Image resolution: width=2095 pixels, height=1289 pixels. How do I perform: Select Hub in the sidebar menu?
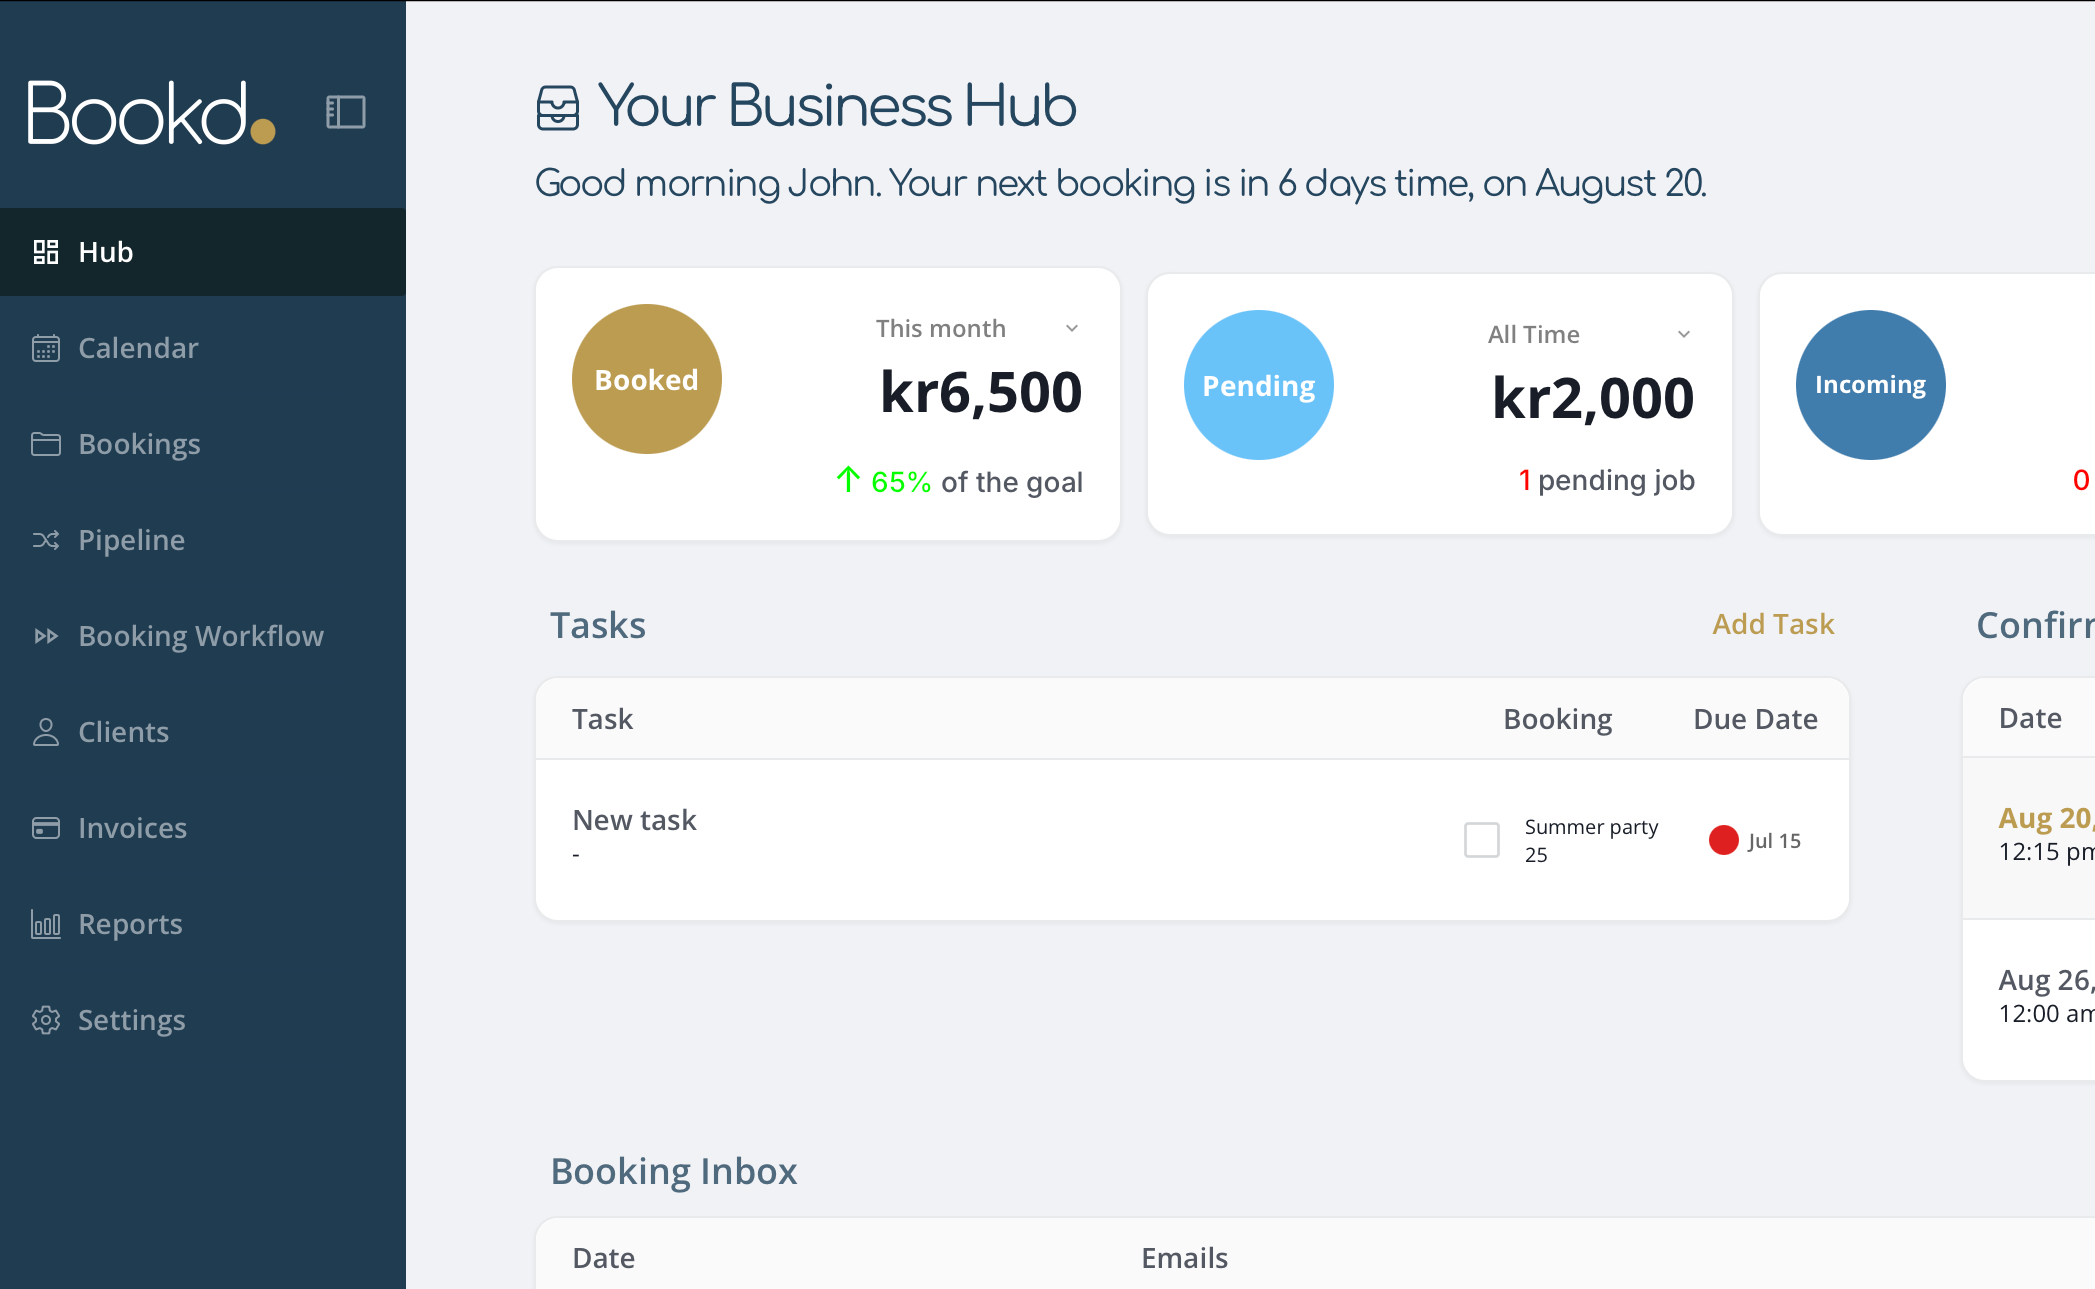[x=105, y=252]
